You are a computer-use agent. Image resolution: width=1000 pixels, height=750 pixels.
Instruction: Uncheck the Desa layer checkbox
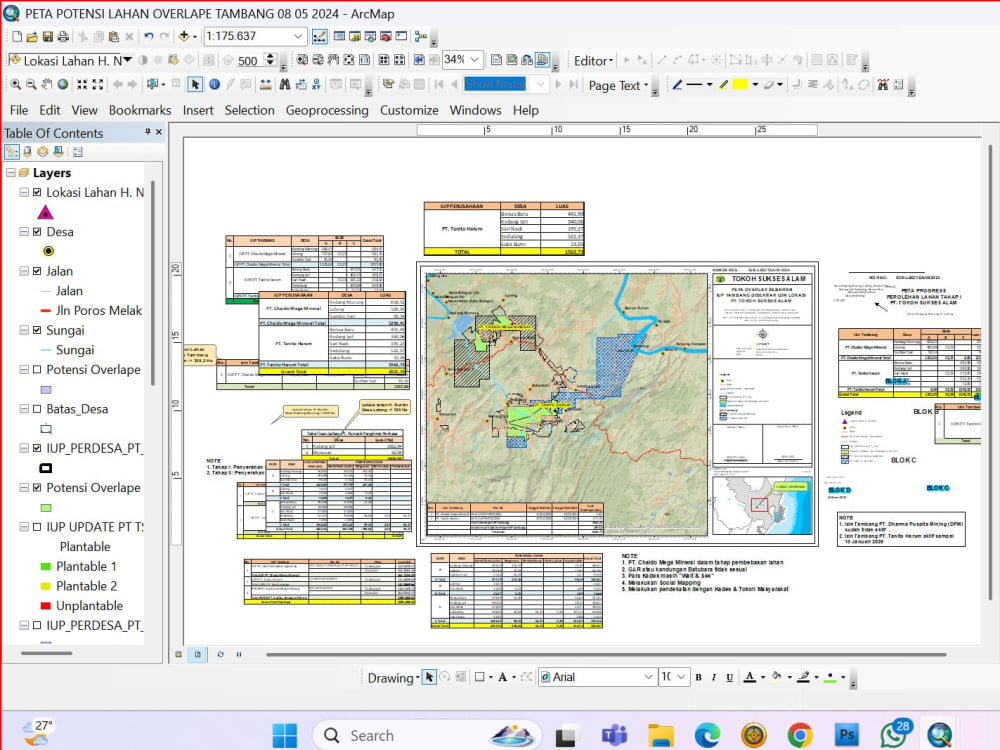(x=37, y=232)
